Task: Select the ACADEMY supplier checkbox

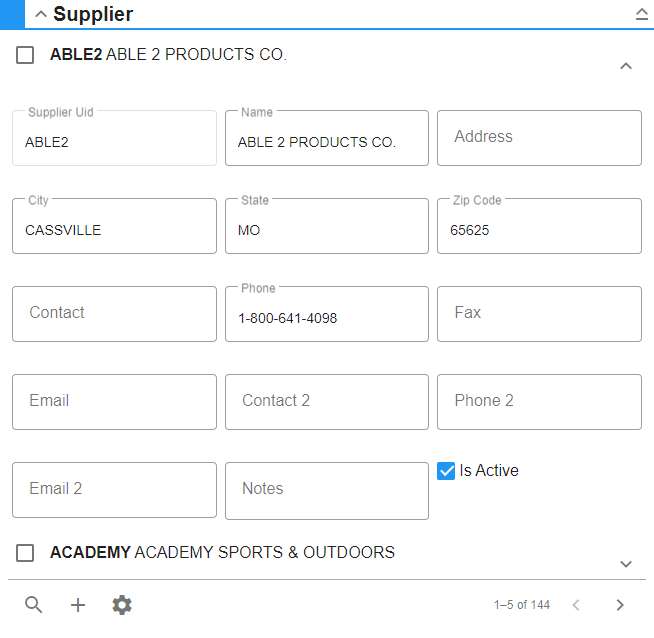Action: [25, 553]
